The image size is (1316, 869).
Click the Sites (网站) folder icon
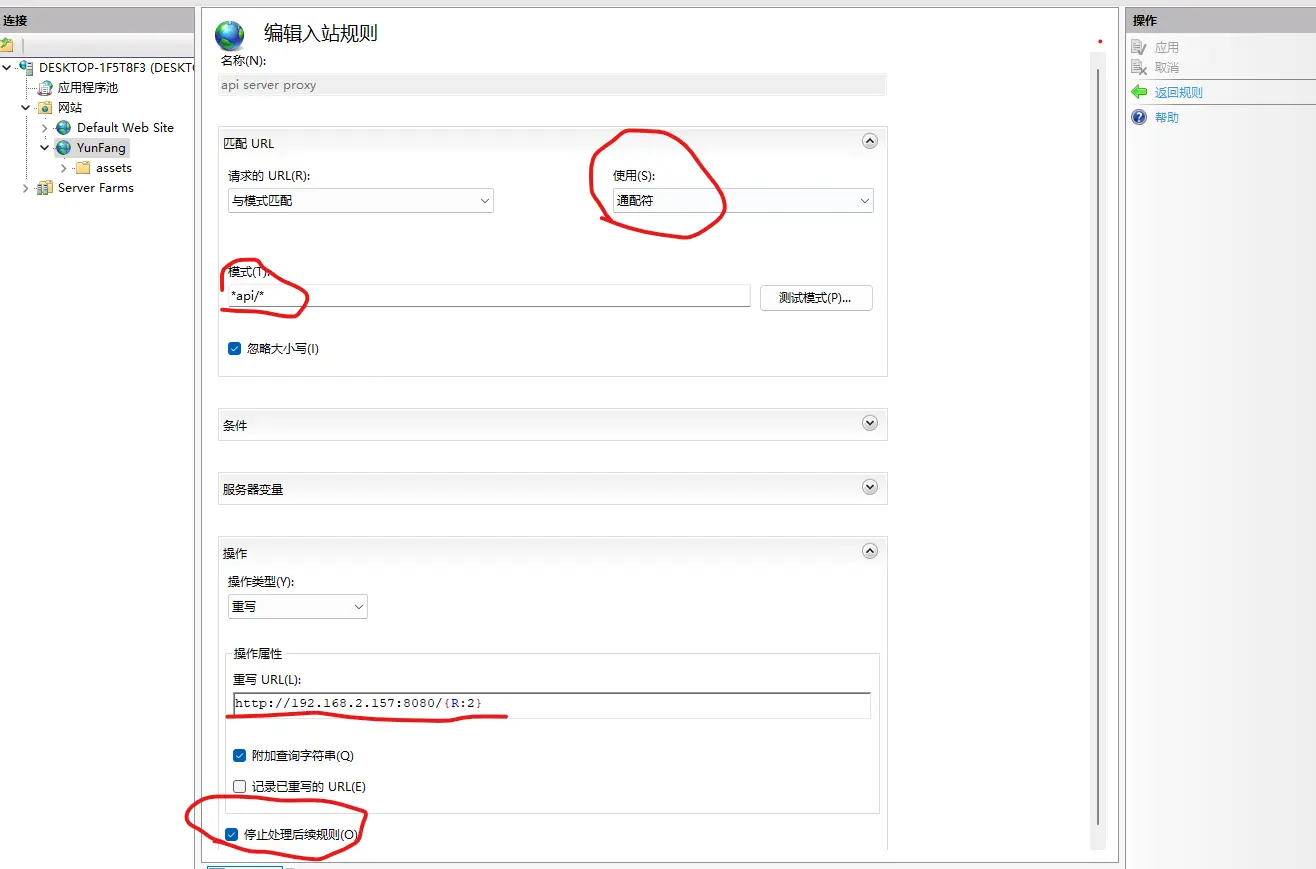pyautogui.click(x=46, y=108)
